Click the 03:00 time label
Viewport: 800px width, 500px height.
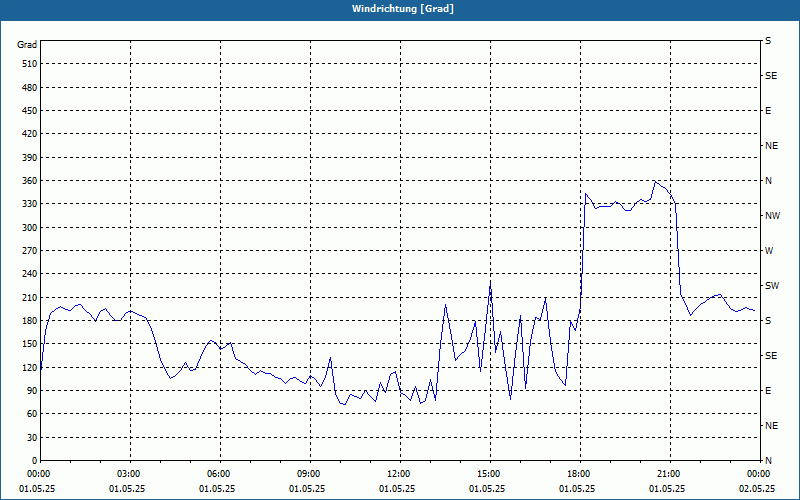tap(130, 474)
